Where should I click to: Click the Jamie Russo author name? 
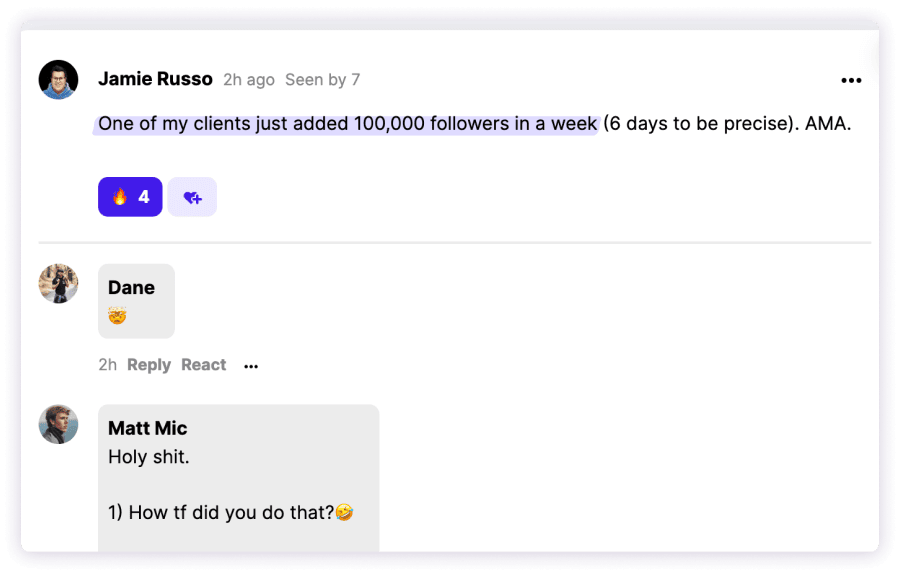[155, 79]
